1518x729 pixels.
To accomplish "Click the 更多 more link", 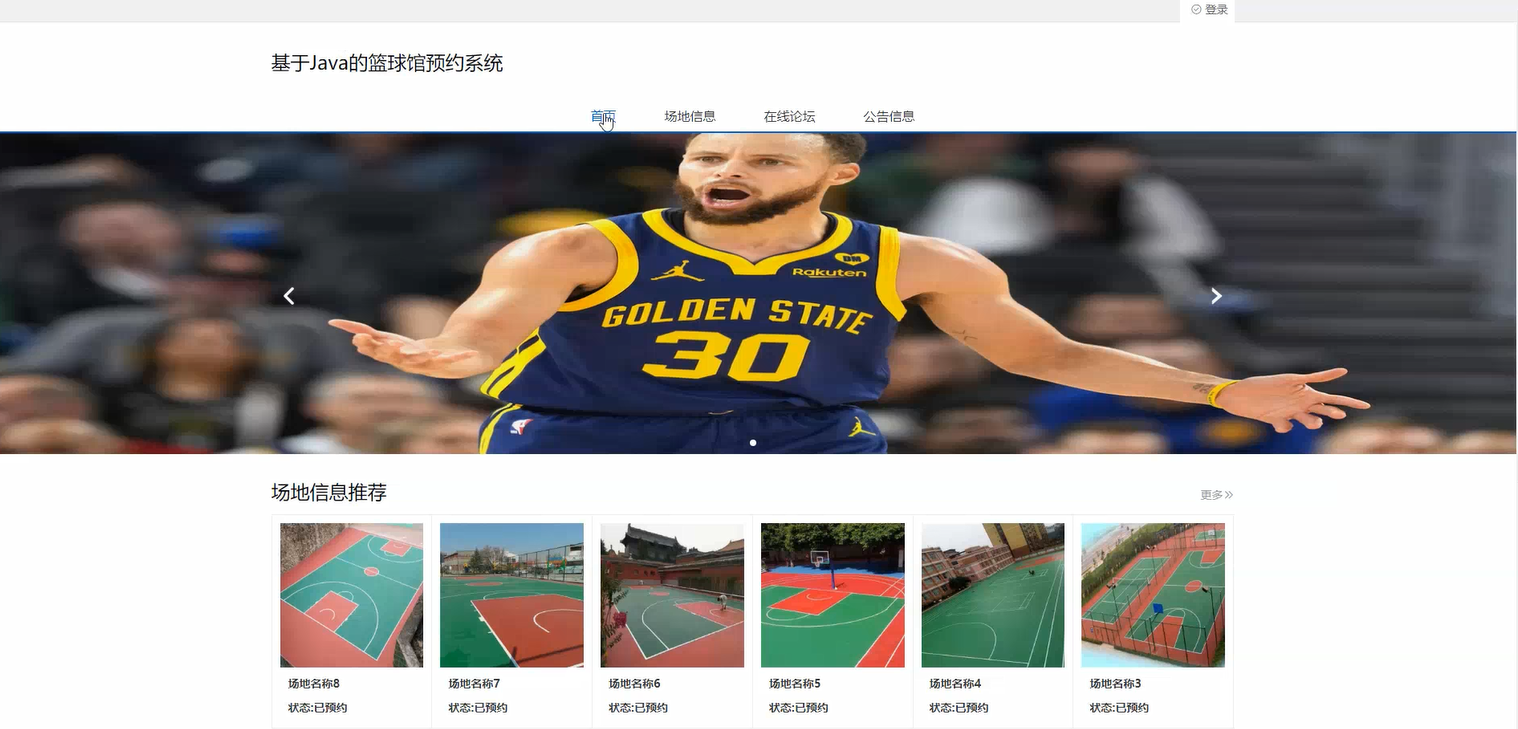I will pyautogui.click(x=1217, y=495).
